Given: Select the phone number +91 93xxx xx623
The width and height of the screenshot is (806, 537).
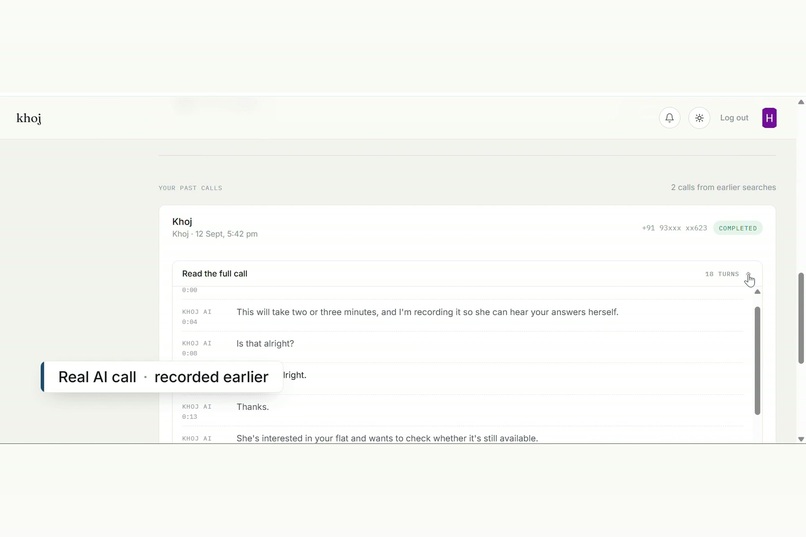Looking at the screenshot, I should (674, 228).
